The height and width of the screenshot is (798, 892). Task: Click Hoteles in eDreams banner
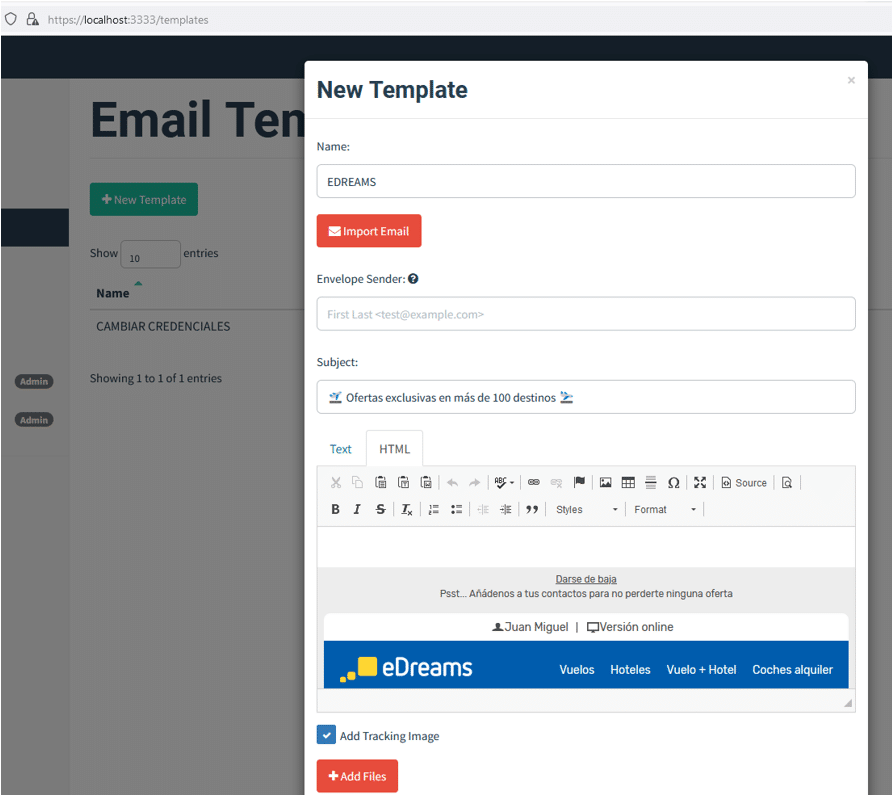pos(630,669)
